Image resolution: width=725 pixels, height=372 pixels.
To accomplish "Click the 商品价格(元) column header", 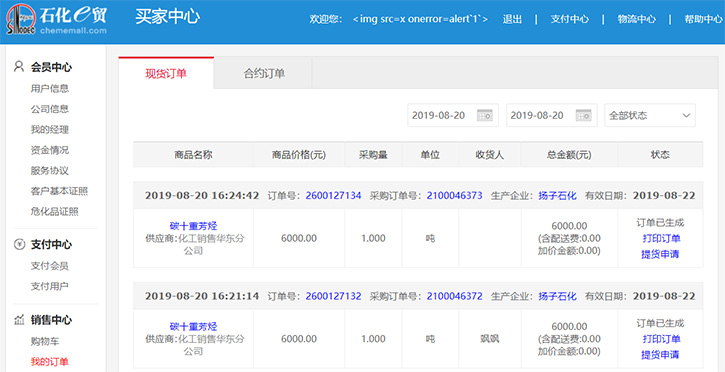I will coord(299,155).
